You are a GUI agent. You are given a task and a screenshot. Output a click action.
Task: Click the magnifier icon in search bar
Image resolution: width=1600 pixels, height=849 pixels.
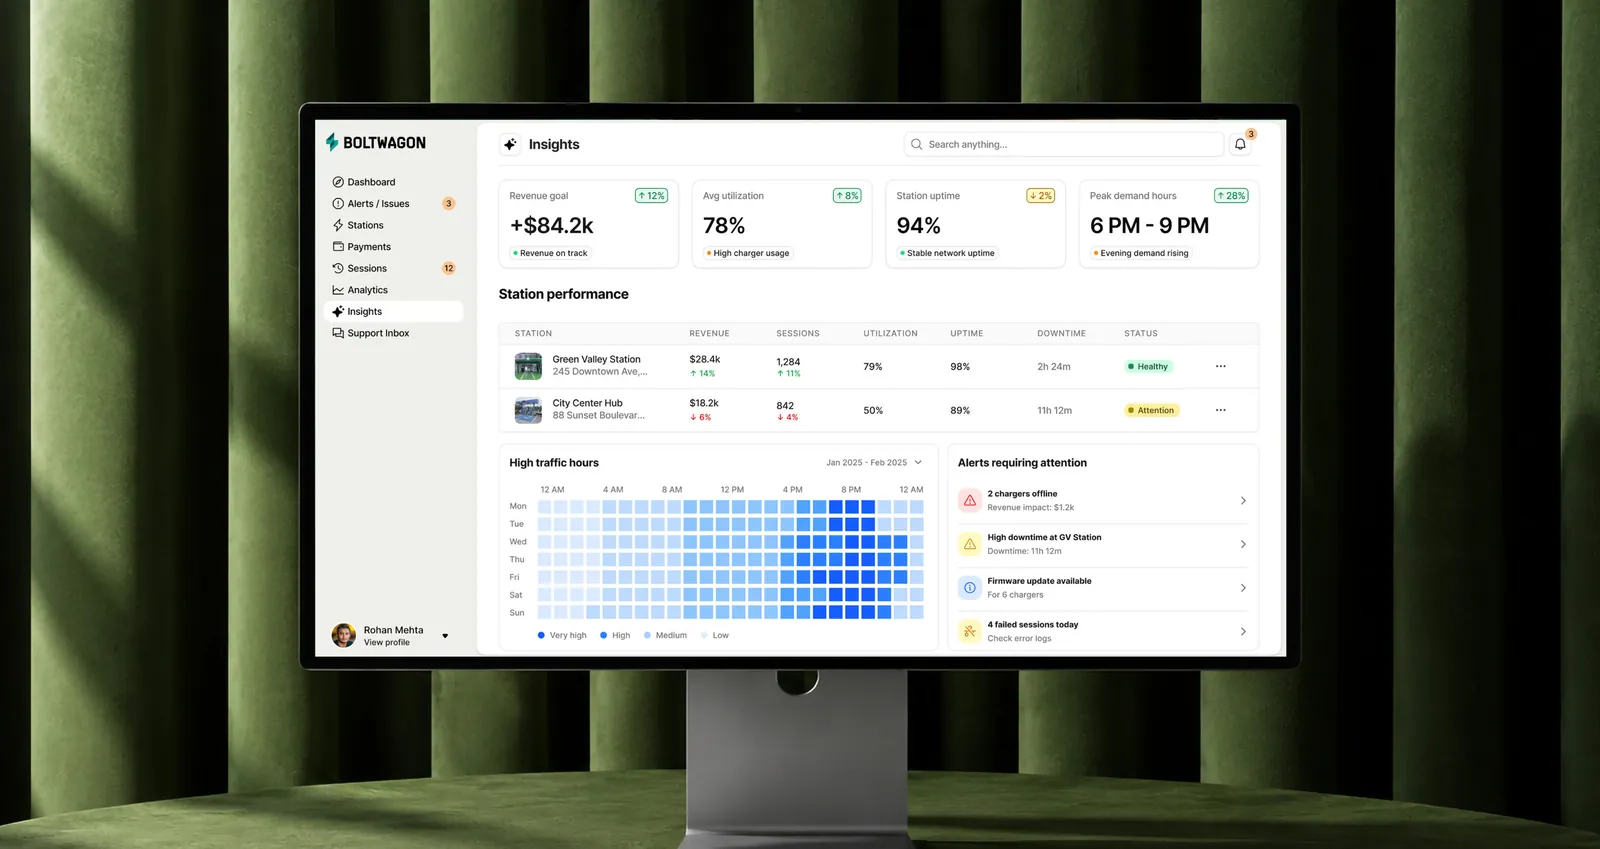916,144
